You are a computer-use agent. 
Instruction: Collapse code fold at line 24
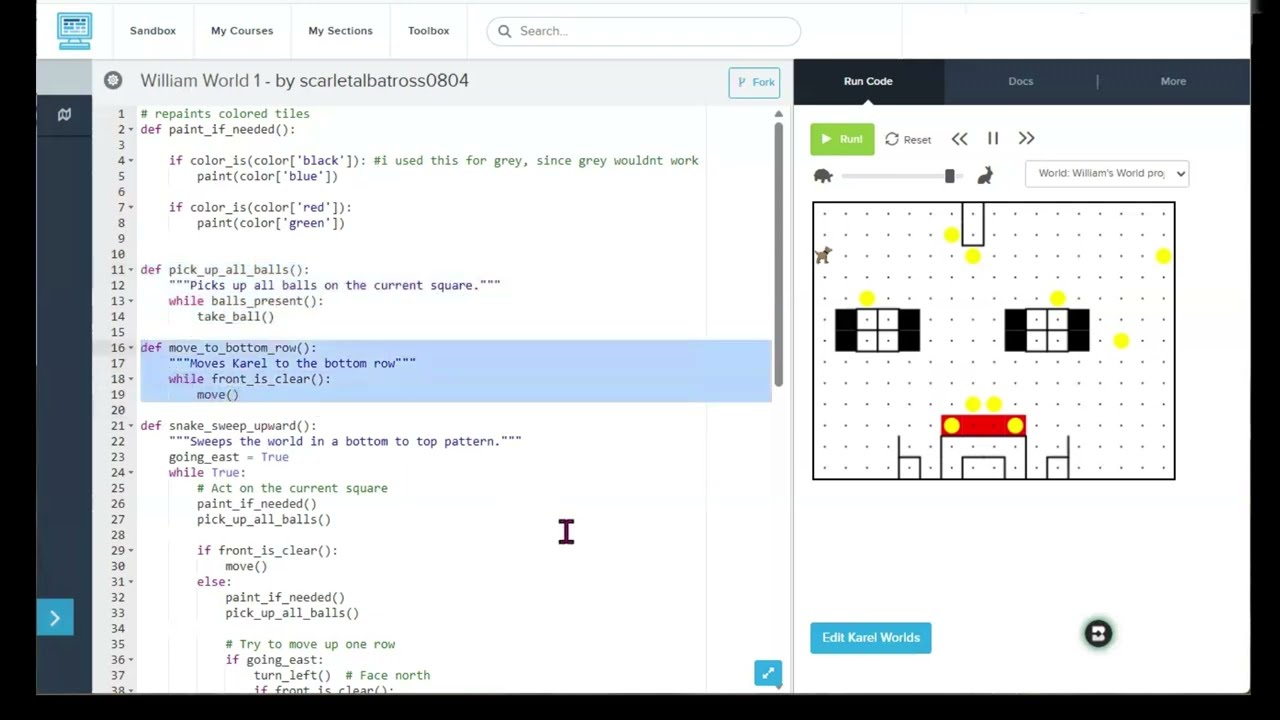[131, 473]
